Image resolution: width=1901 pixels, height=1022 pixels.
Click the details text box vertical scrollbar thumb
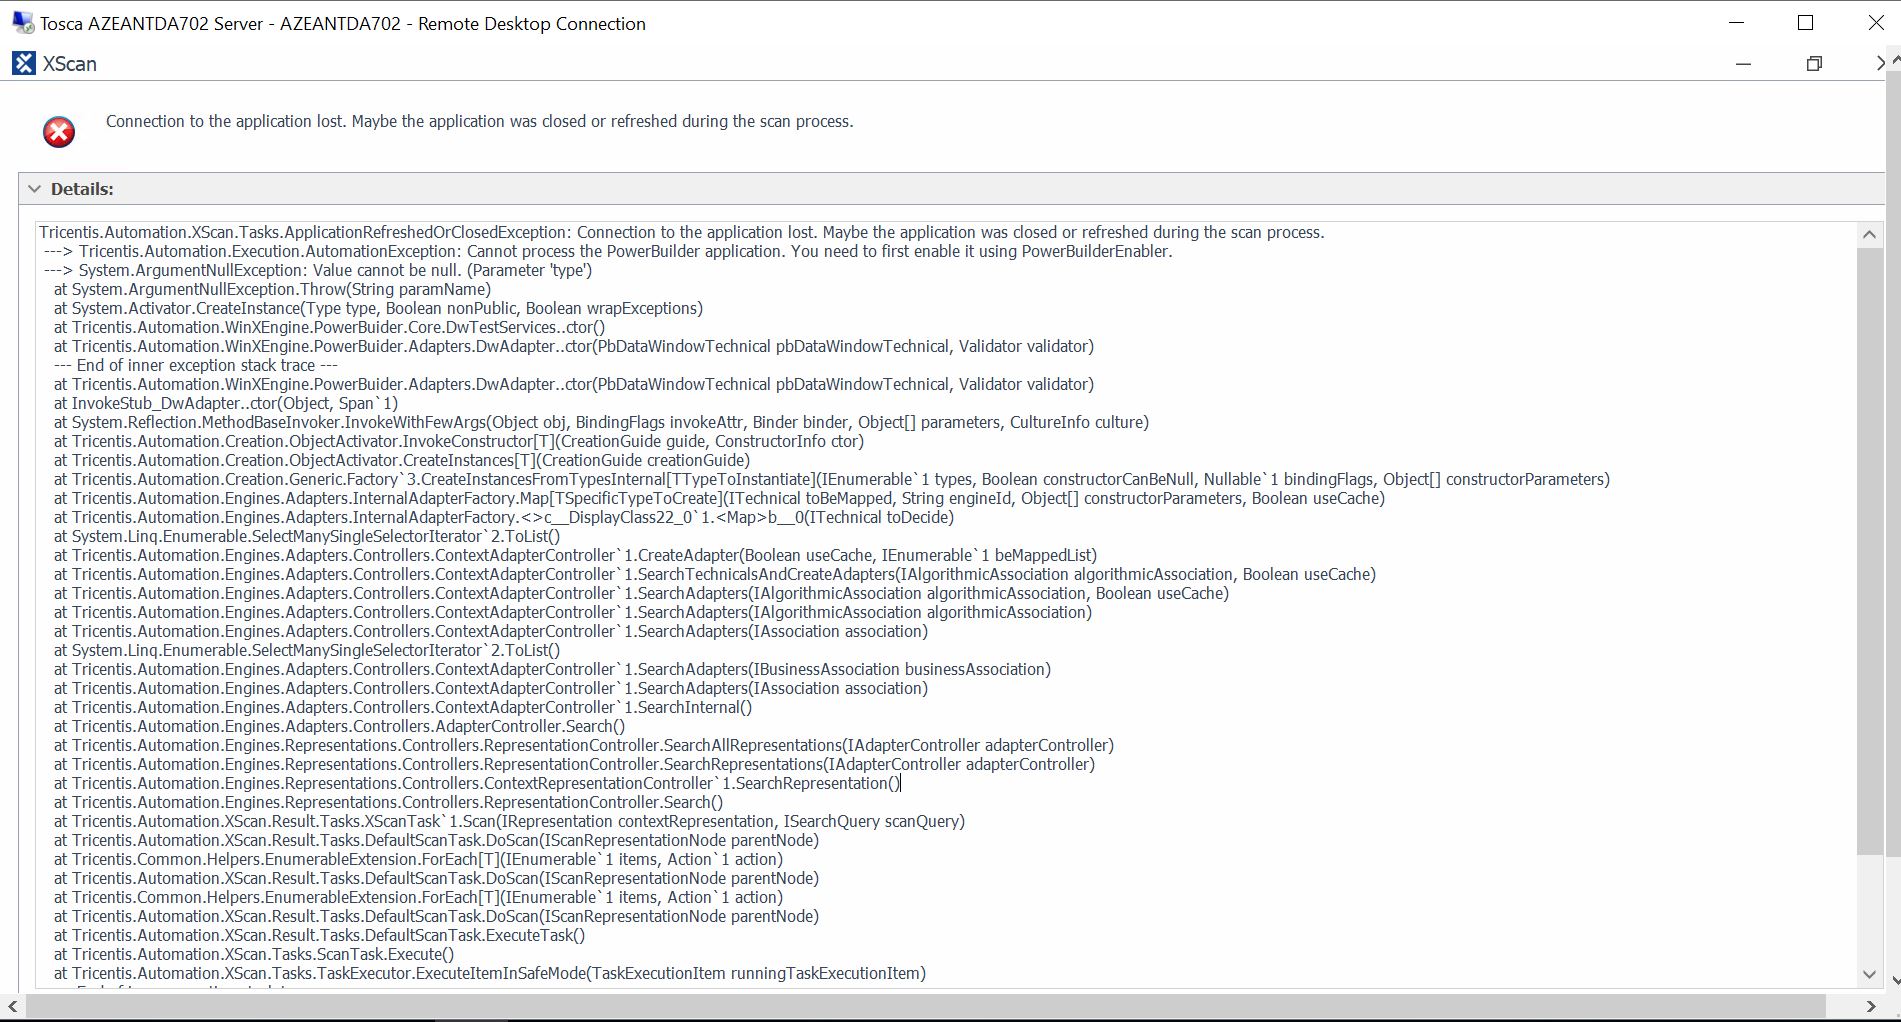(x=1868, y=550)
